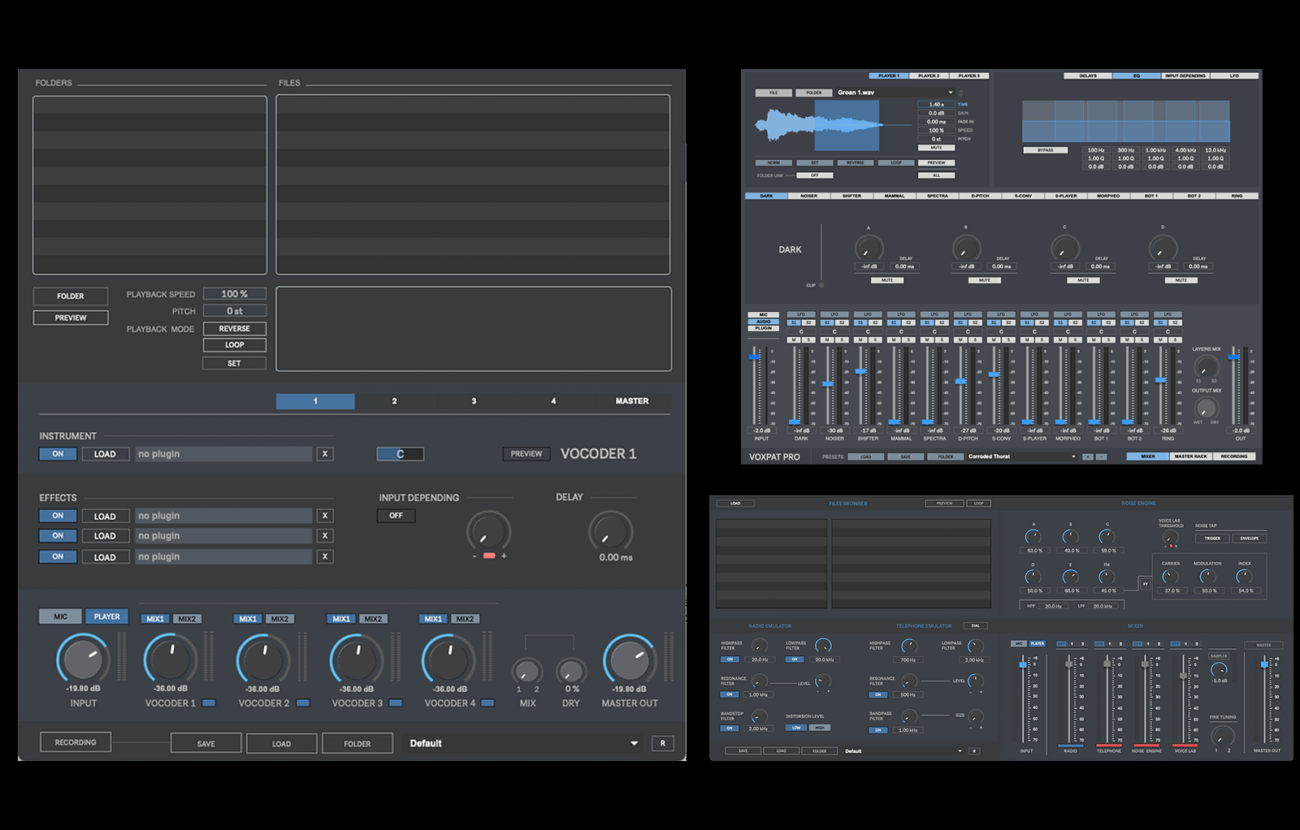
Task: Switch Distortion Level to HIGH in Radio Emulator
Action: pos(820,727)
